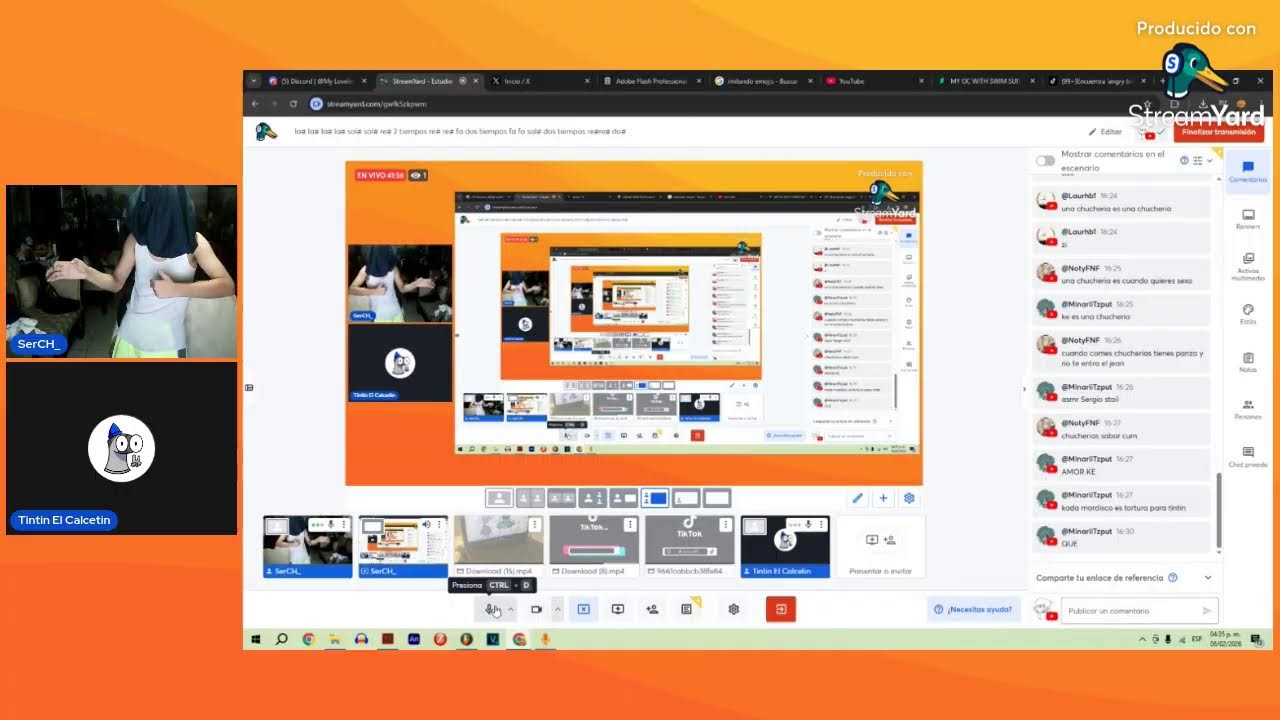Image resolution: width=1280 pixels, height=720 pixels.
Task: Open the comment filter options dropdown
Action: click(1202, 160)
